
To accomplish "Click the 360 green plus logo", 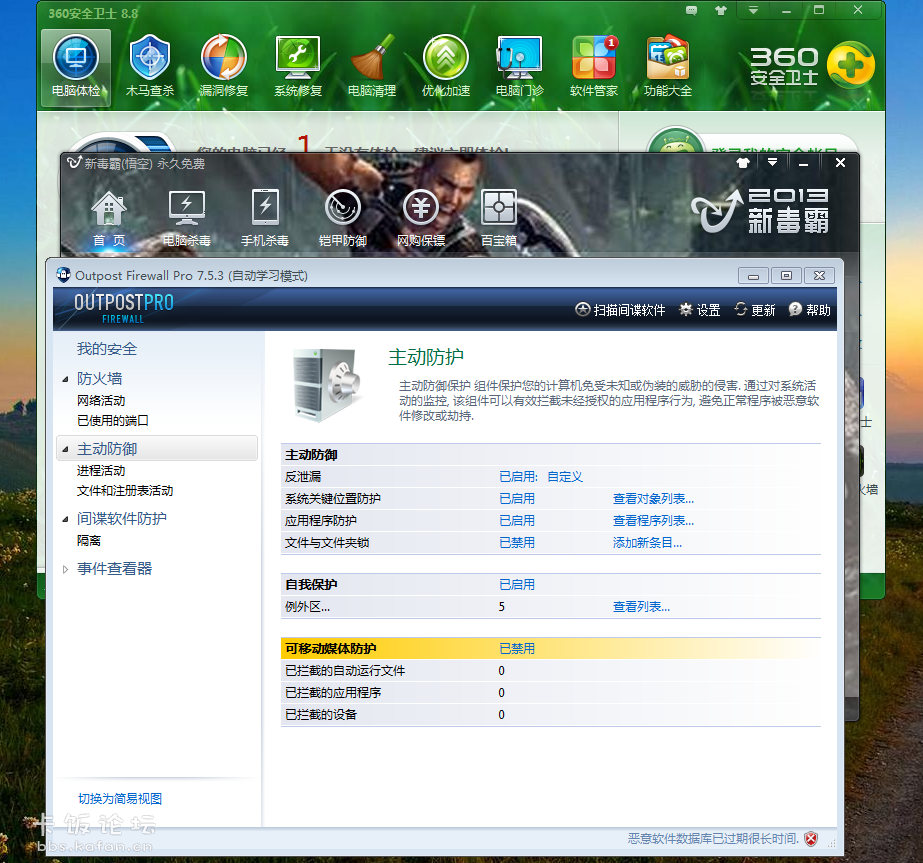I will coord(851,65).
